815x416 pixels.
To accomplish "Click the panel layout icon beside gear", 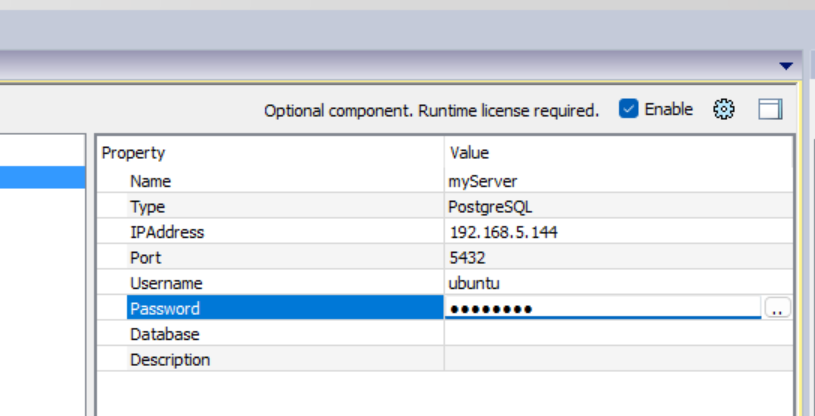I will pos(770,110).
